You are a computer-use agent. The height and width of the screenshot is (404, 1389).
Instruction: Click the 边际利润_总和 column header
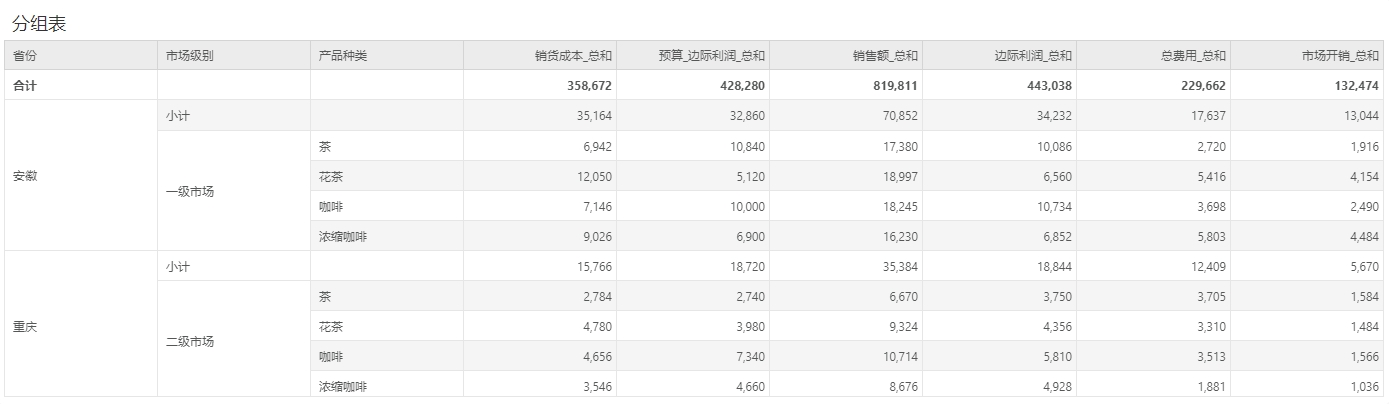[x=1000, y=56]
